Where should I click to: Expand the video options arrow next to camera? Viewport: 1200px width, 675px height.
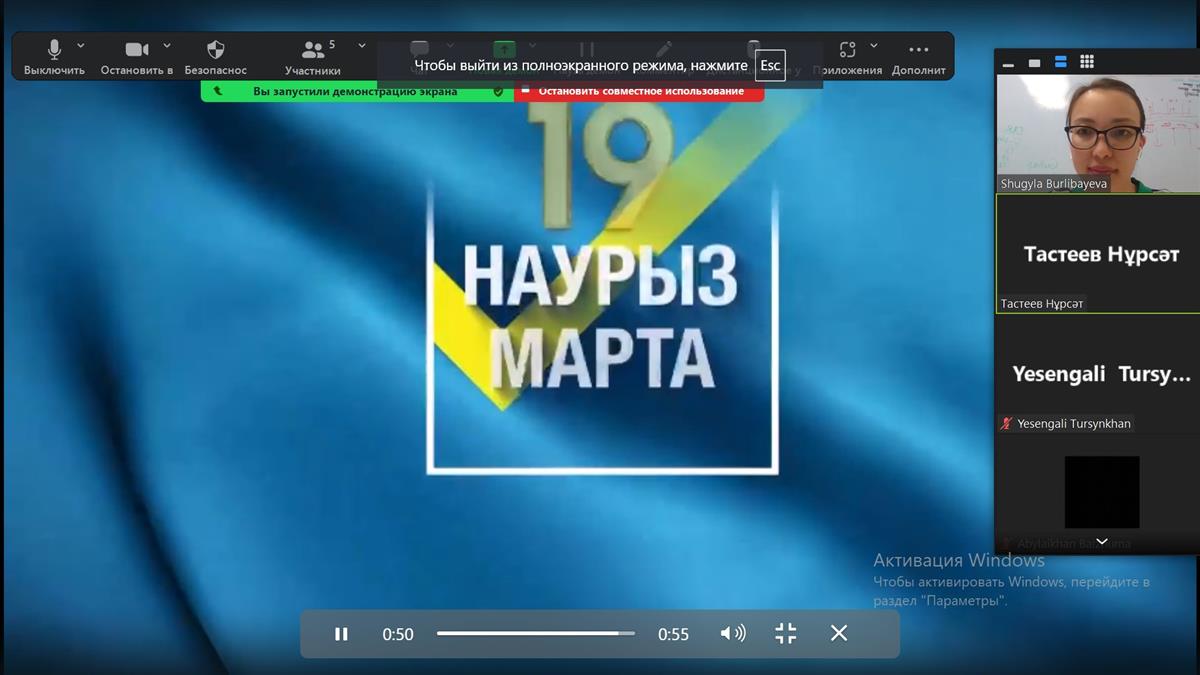pyautogui.click(x=167, y=46)
